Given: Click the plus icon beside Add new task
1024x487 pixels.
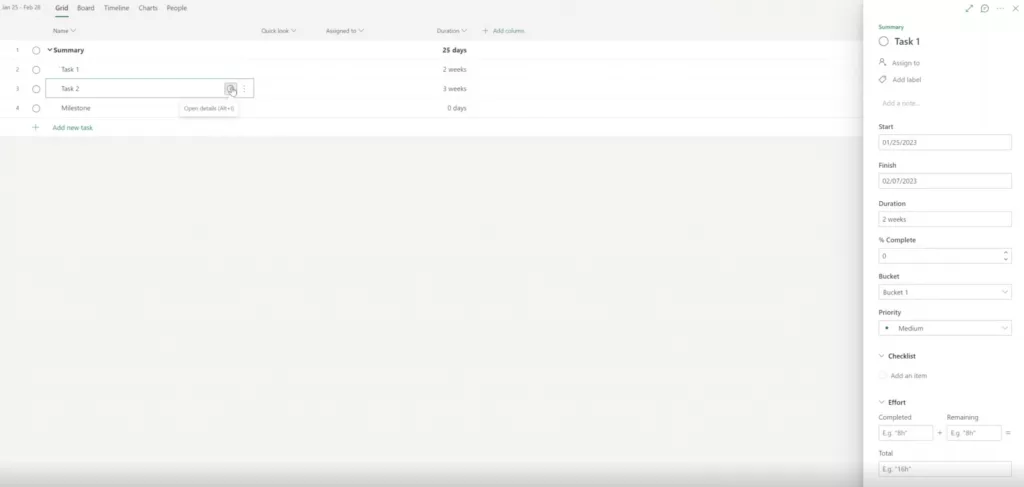Looking at the screenshot, I should click(35, 127).
